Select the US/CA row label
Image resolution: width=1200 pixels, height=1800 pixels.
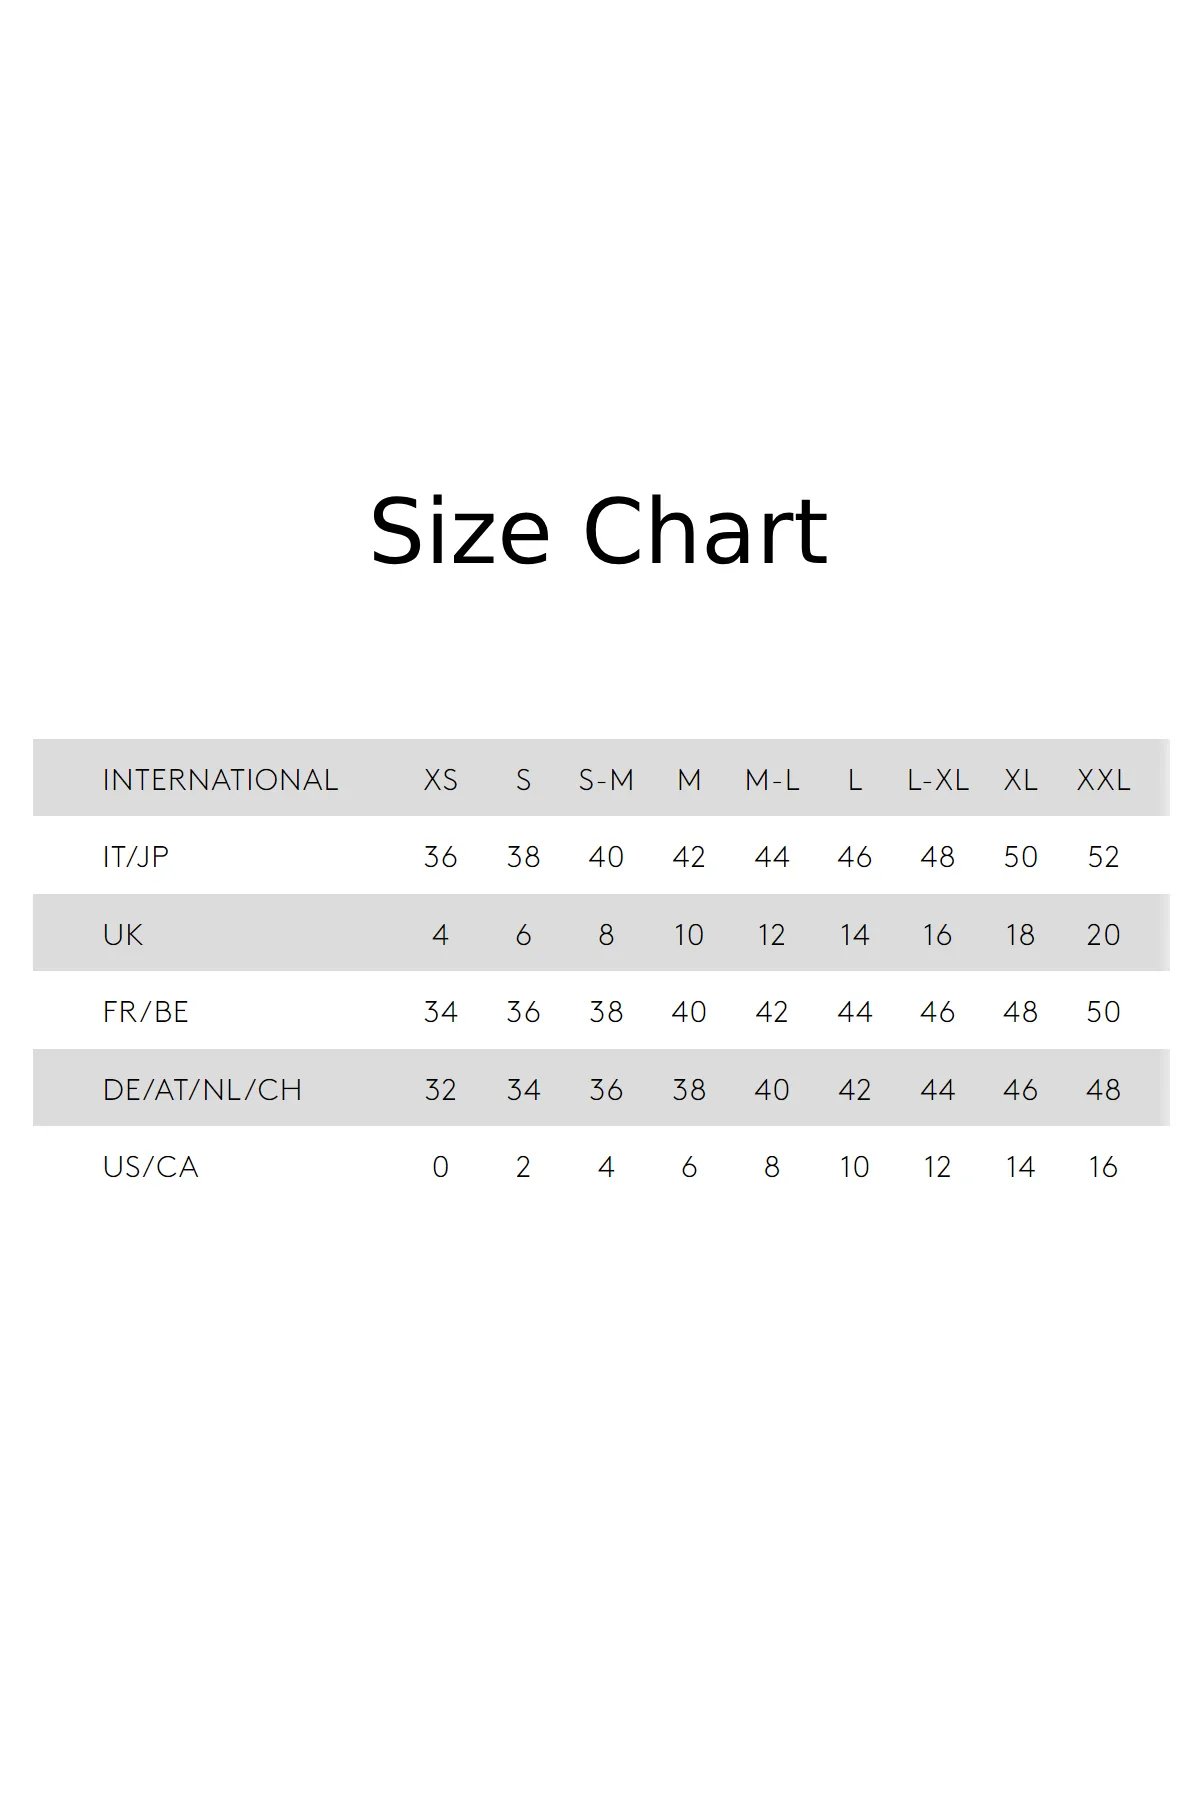pos(151,1167)
